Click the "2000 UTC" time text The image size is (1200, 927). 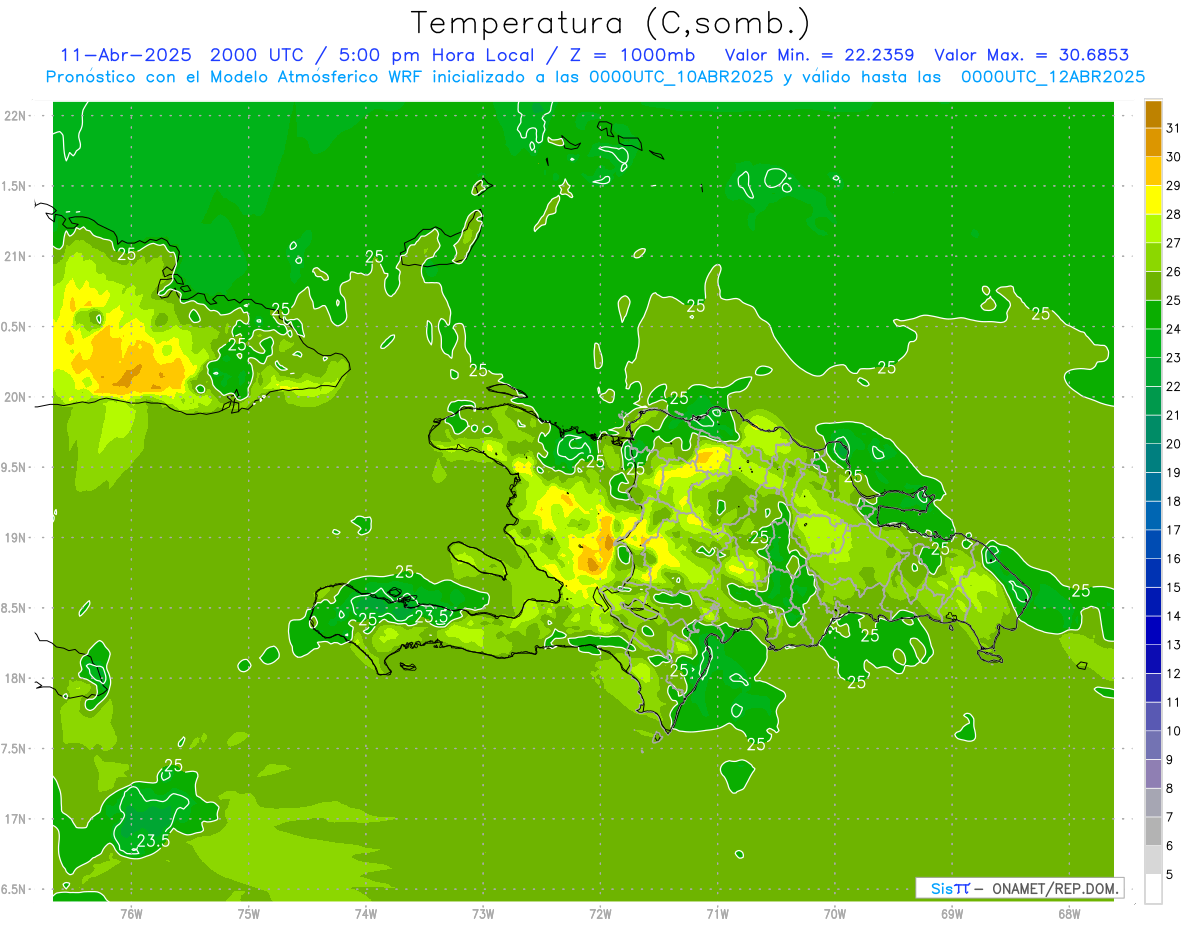click(259, 55)
